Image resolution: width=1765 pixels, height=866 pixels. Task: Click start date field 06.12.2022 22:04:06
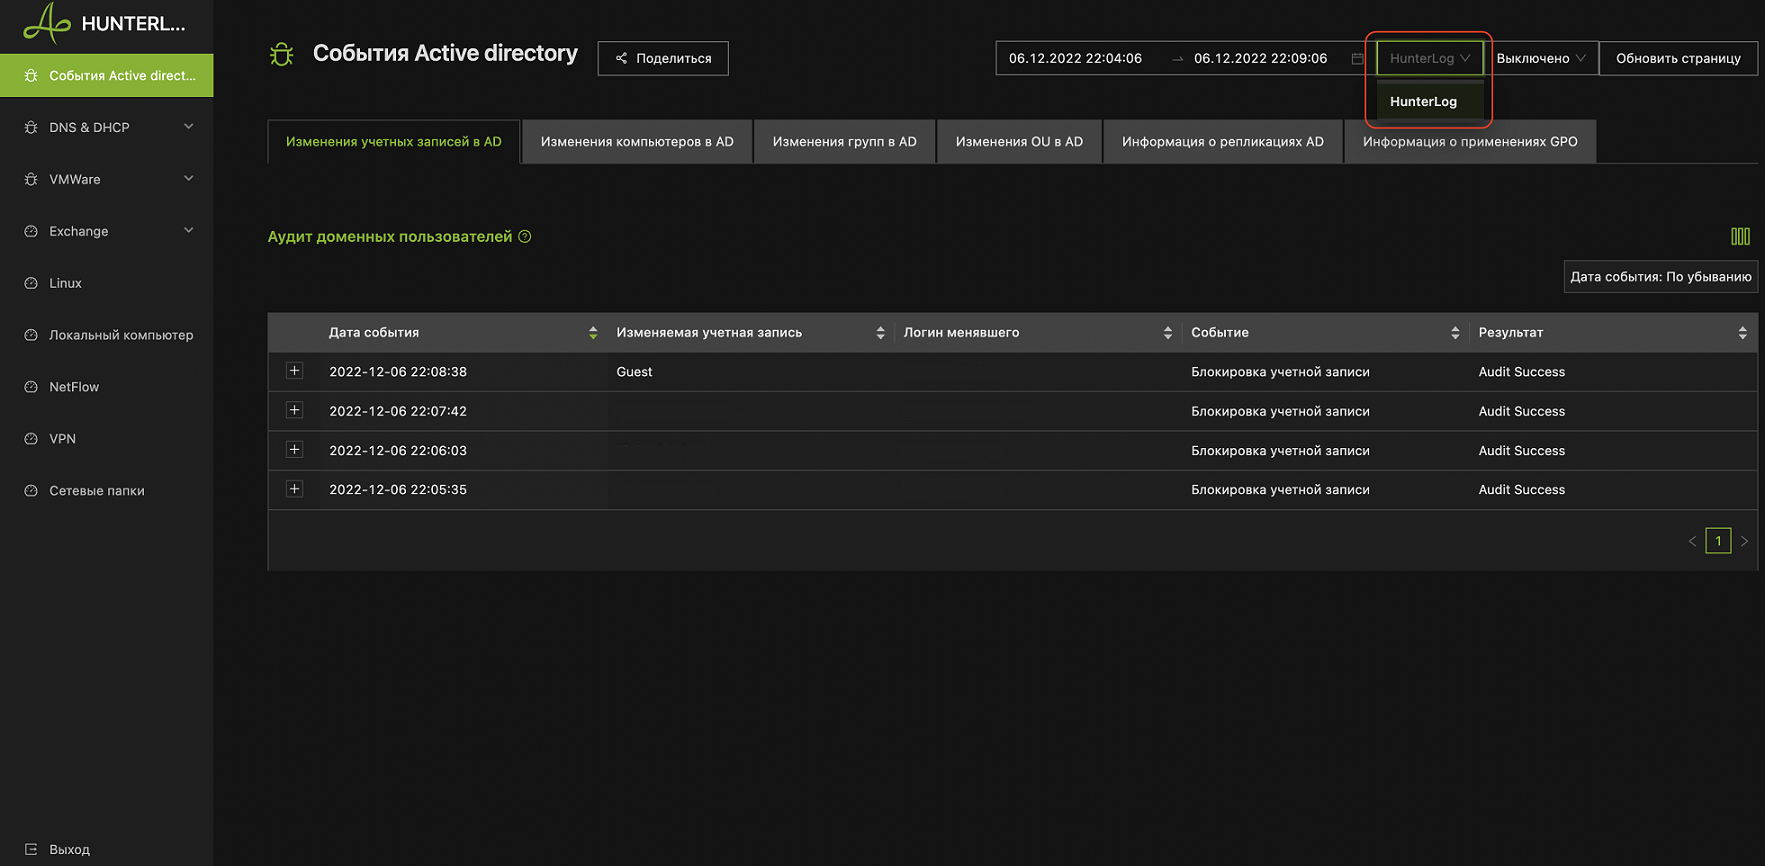pos(1075,58)
